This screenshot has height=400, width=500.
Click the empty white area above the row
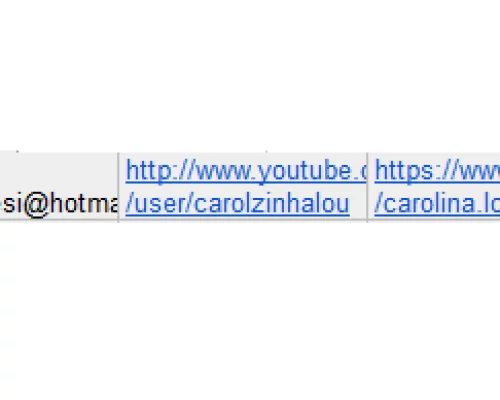(250, 75)
